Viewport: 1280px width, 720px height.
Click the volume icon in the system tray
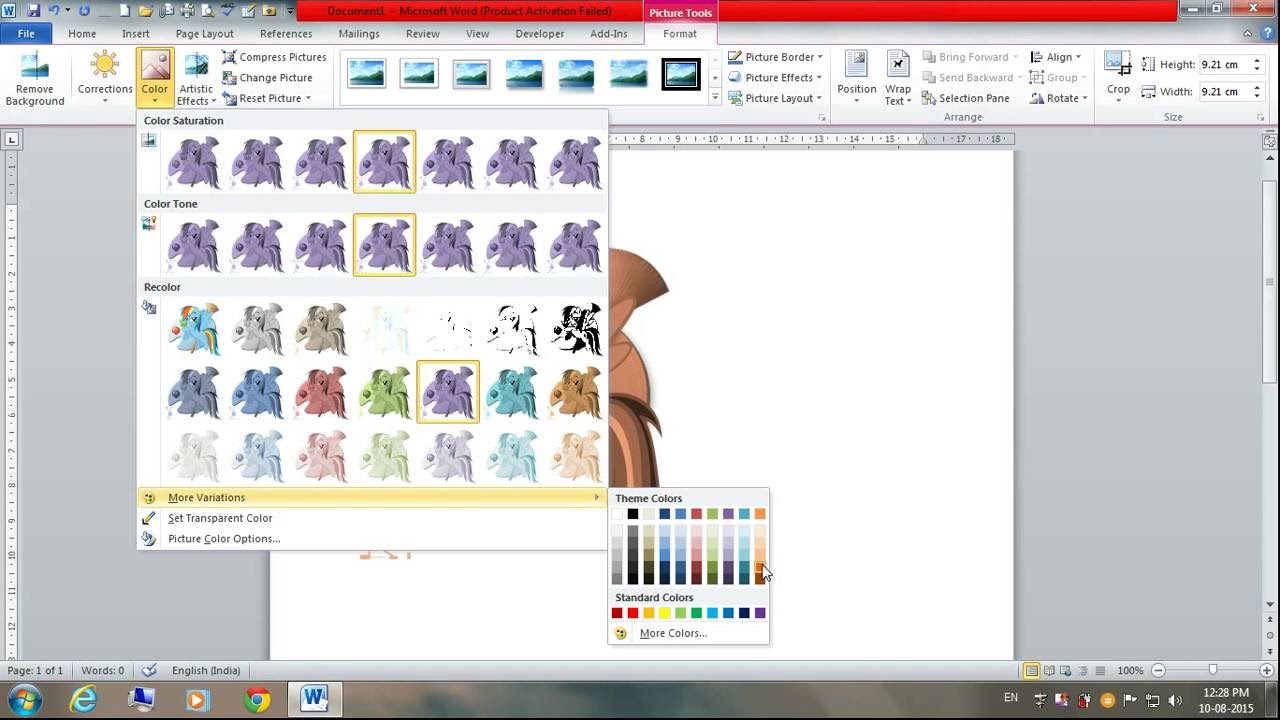pyautogui.click(x=1175, y=700)
